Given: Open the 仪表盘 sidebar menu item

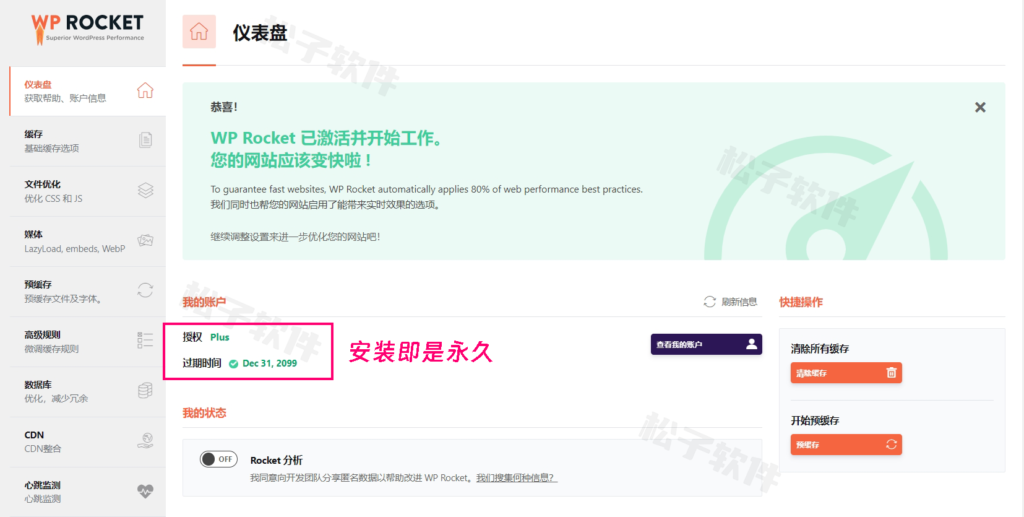Looking at the screenshot, I should pyautogui.click(x=88, y=91).
